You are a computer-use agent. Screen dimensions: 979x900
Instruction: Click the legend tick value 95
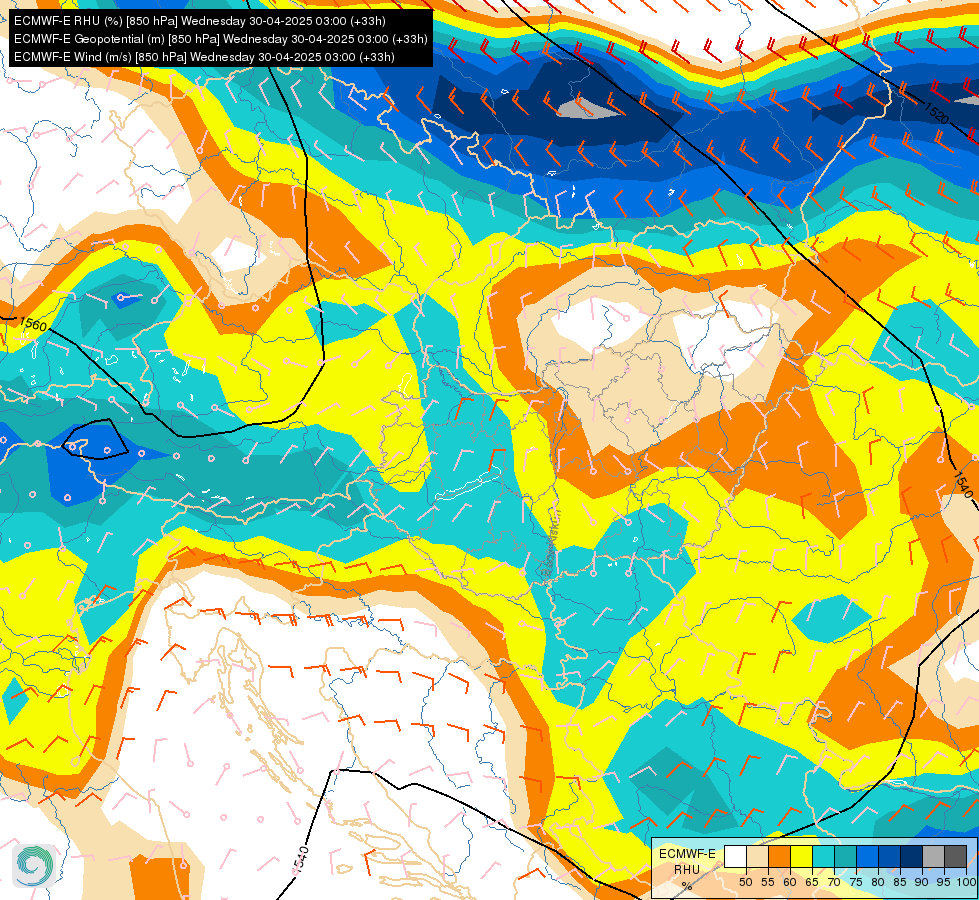point(943,882)
